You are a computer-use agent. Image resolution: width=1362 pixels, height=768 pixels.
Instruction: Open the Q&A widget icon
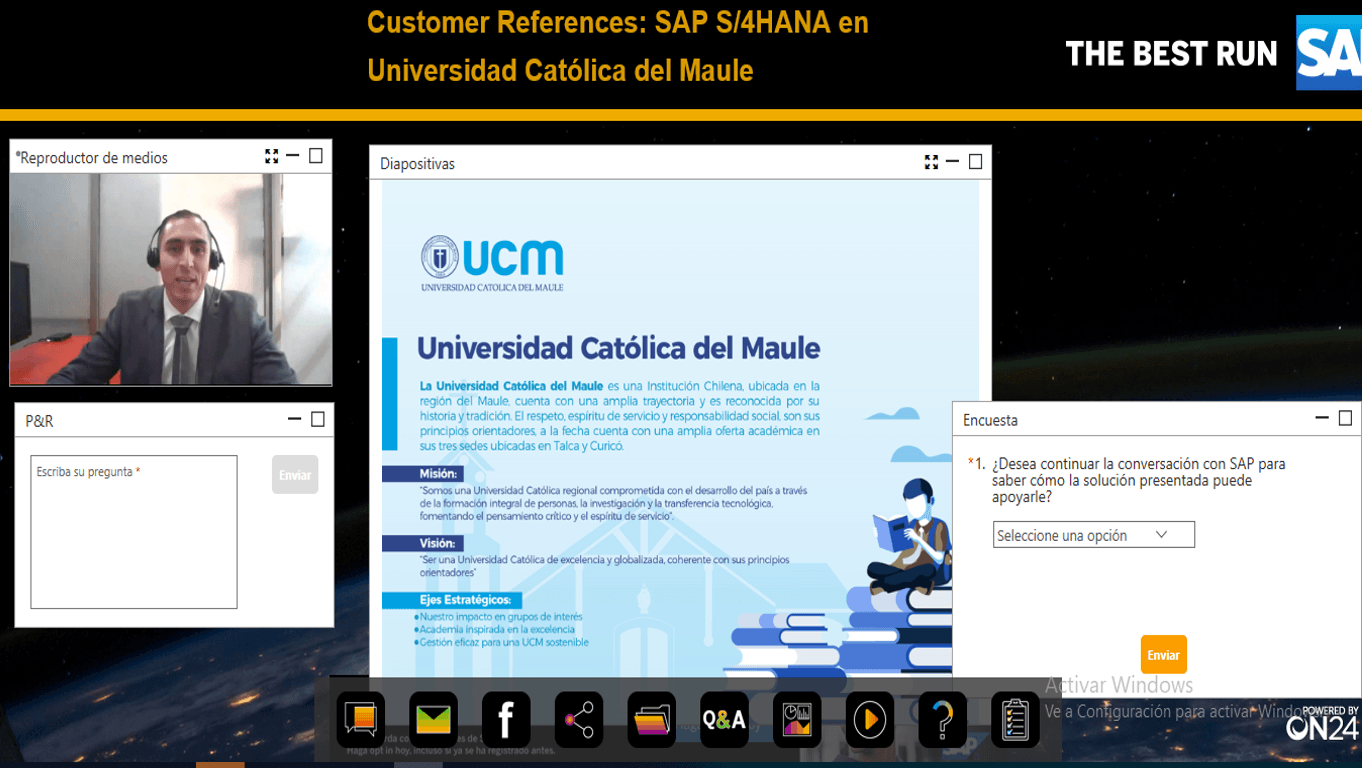coord(724,719)
